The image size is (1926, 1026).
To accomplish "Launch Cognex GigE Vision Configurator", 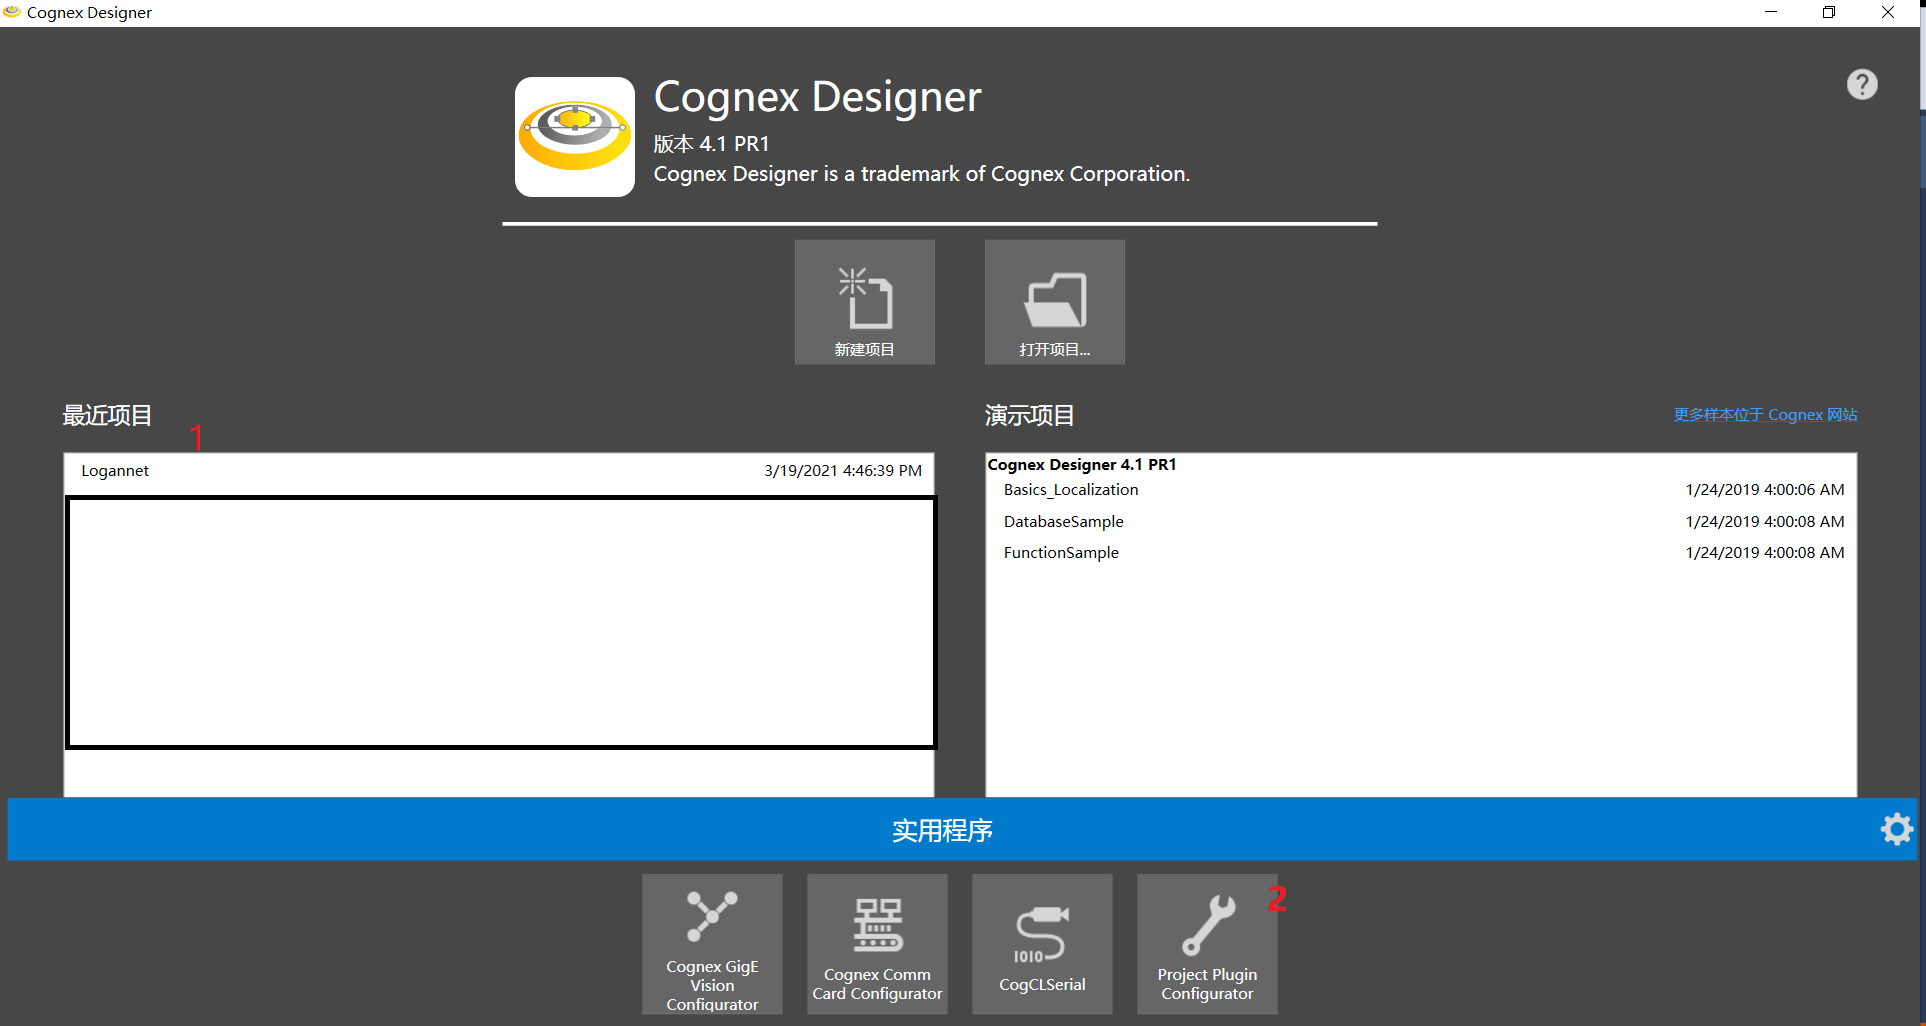I will pos(712,944).
